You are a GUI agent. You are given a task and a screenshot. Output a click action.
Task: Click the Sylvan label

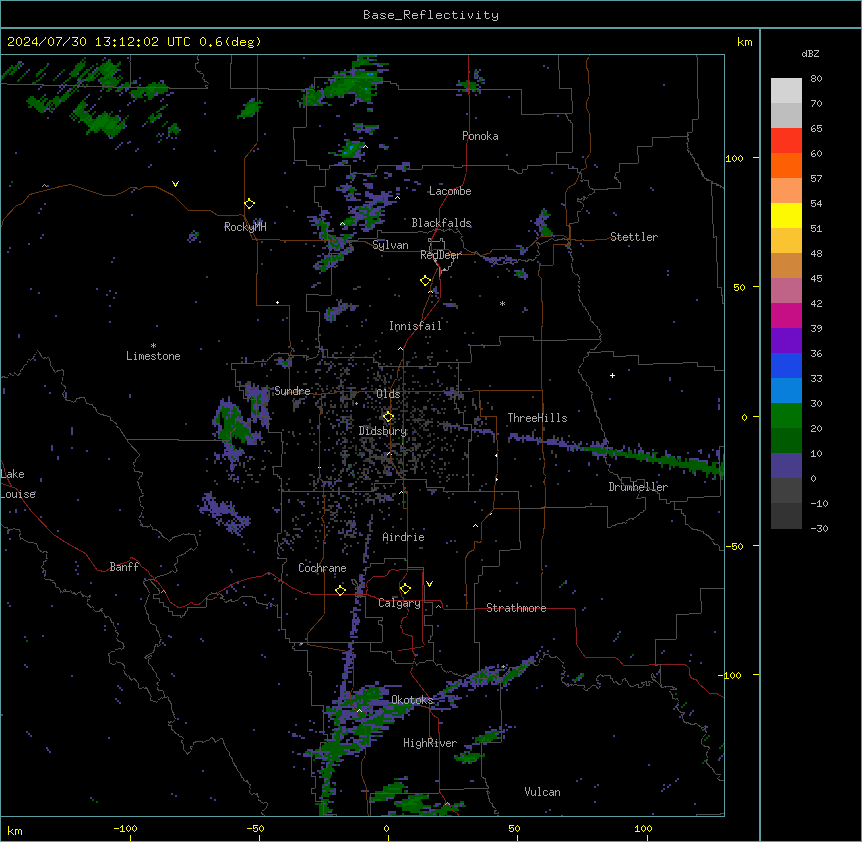click(x=390, y=245)
